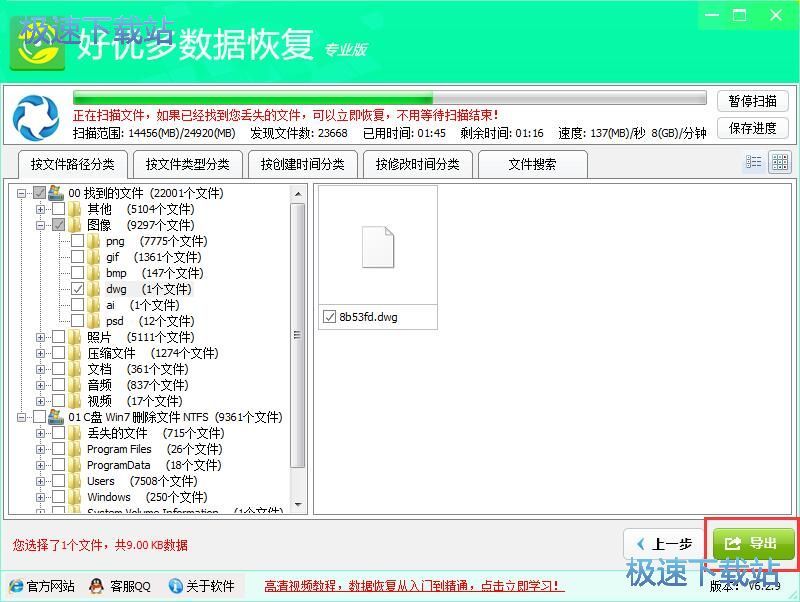
Task: Click the folder icon for psd
Action: point(94,321)
